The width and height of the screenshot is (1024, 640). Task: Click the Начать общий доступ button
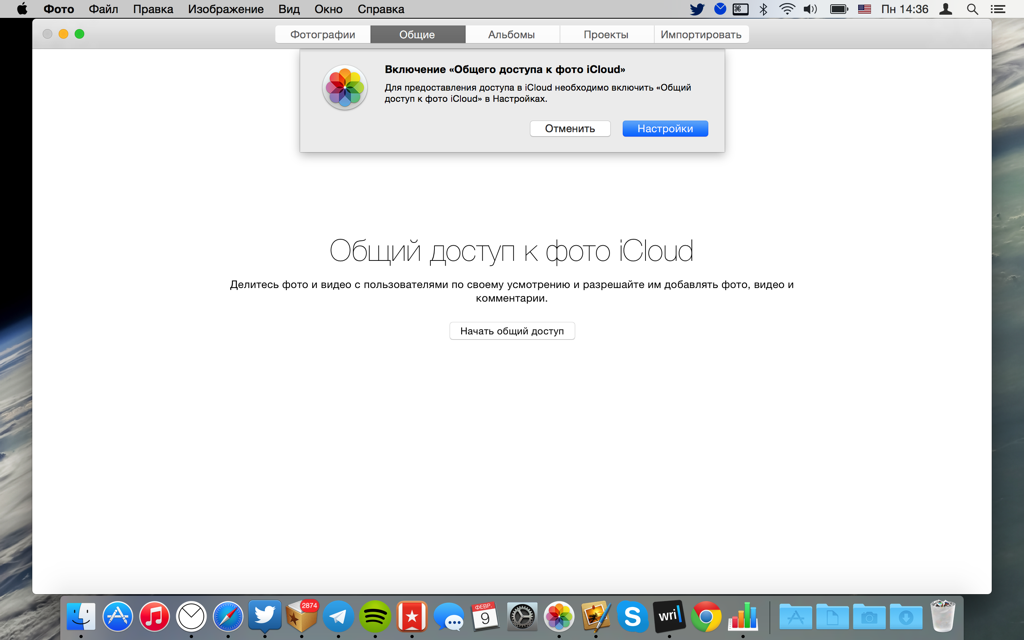[x=512, y=331]
